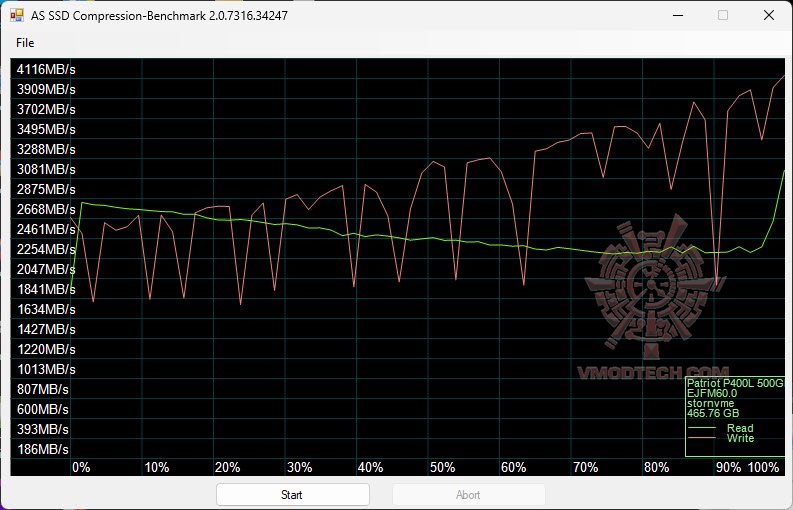Click the Write legend entry
Viewport: 793px width, 510px height.
pos(740,438)
